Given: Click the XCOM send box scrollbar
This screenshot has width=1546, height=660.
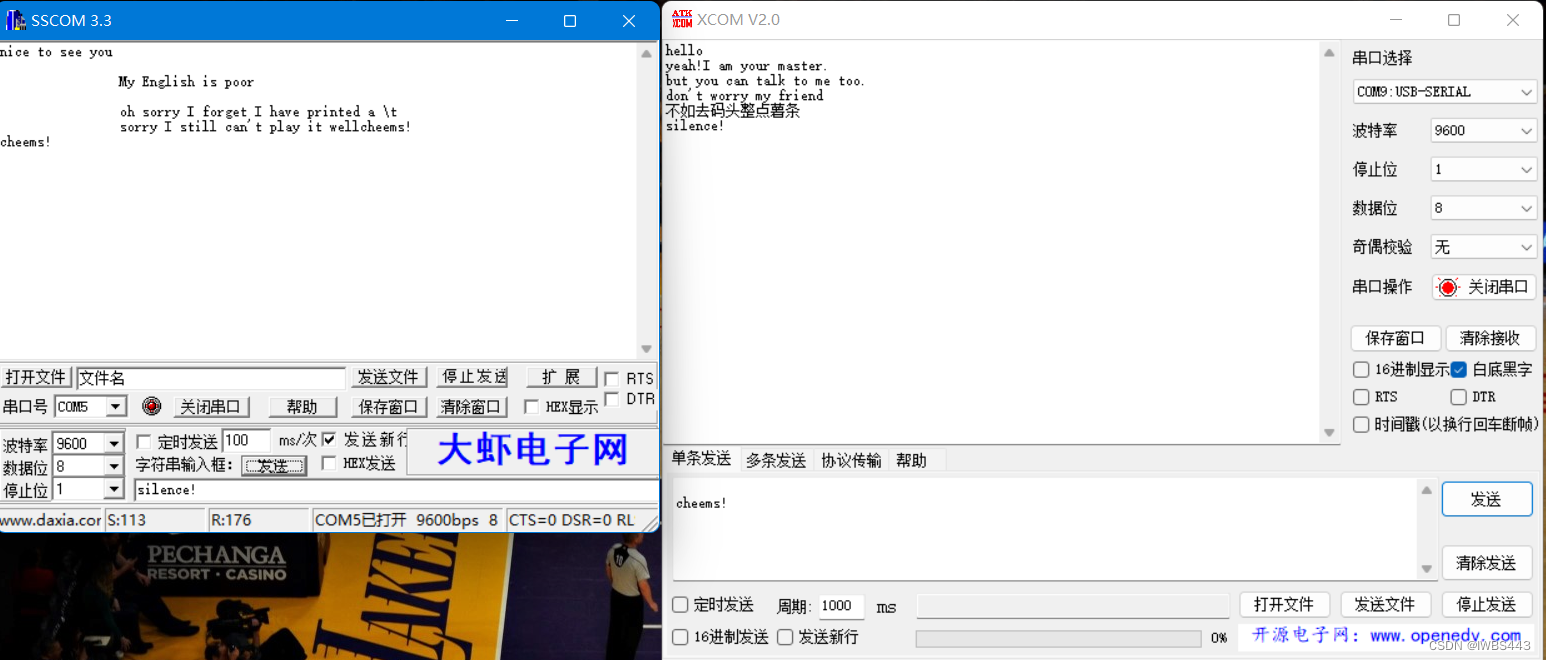Looking at the screenshot, I should [x=1426, y=529].
